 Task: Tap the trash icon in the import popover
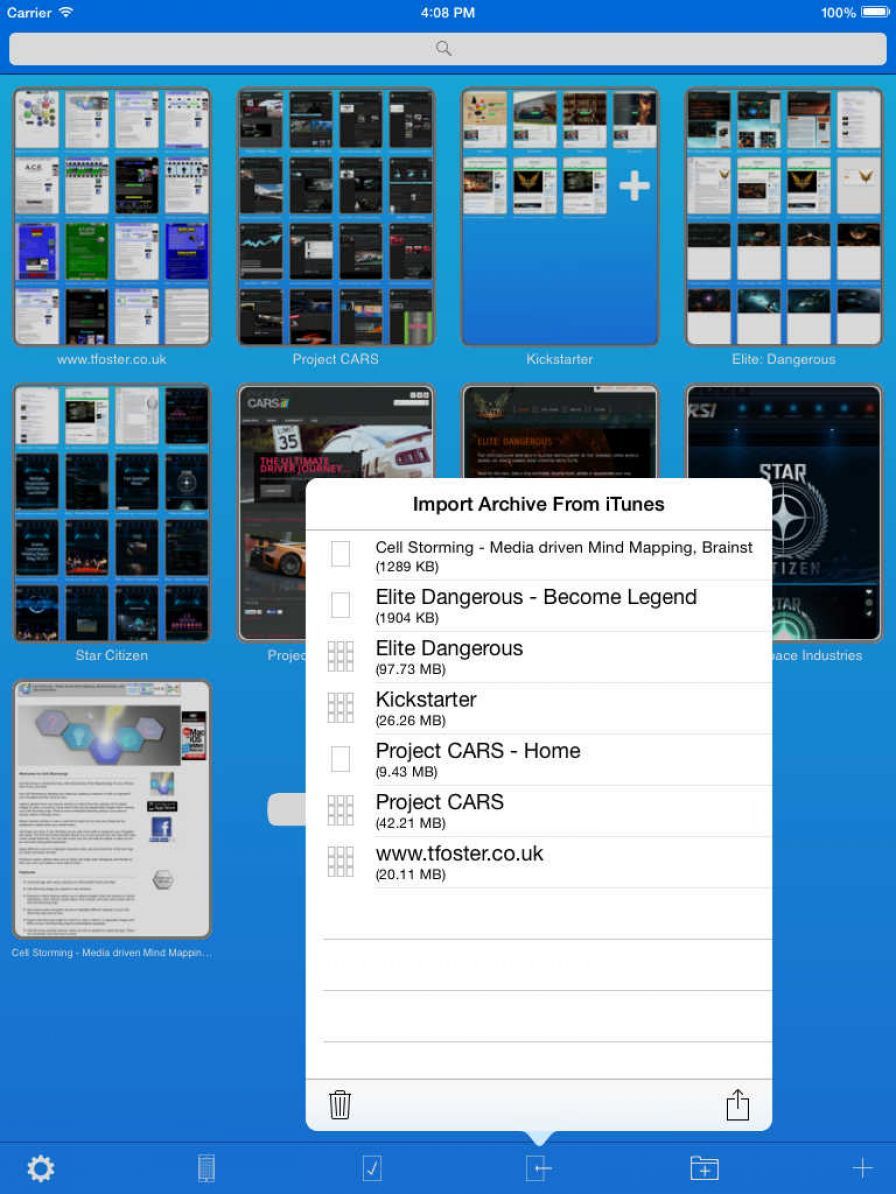click(340, 1105)
